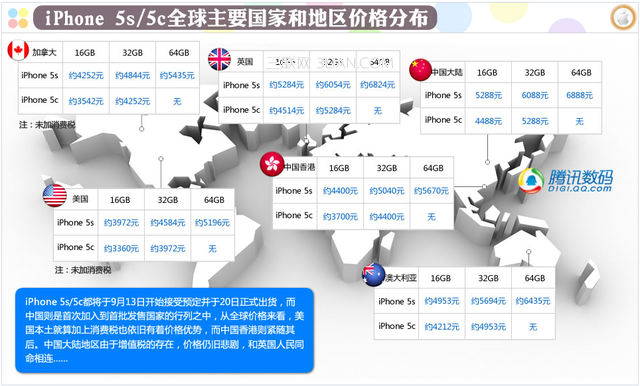Select the 美国 table label

coord(80,199)
